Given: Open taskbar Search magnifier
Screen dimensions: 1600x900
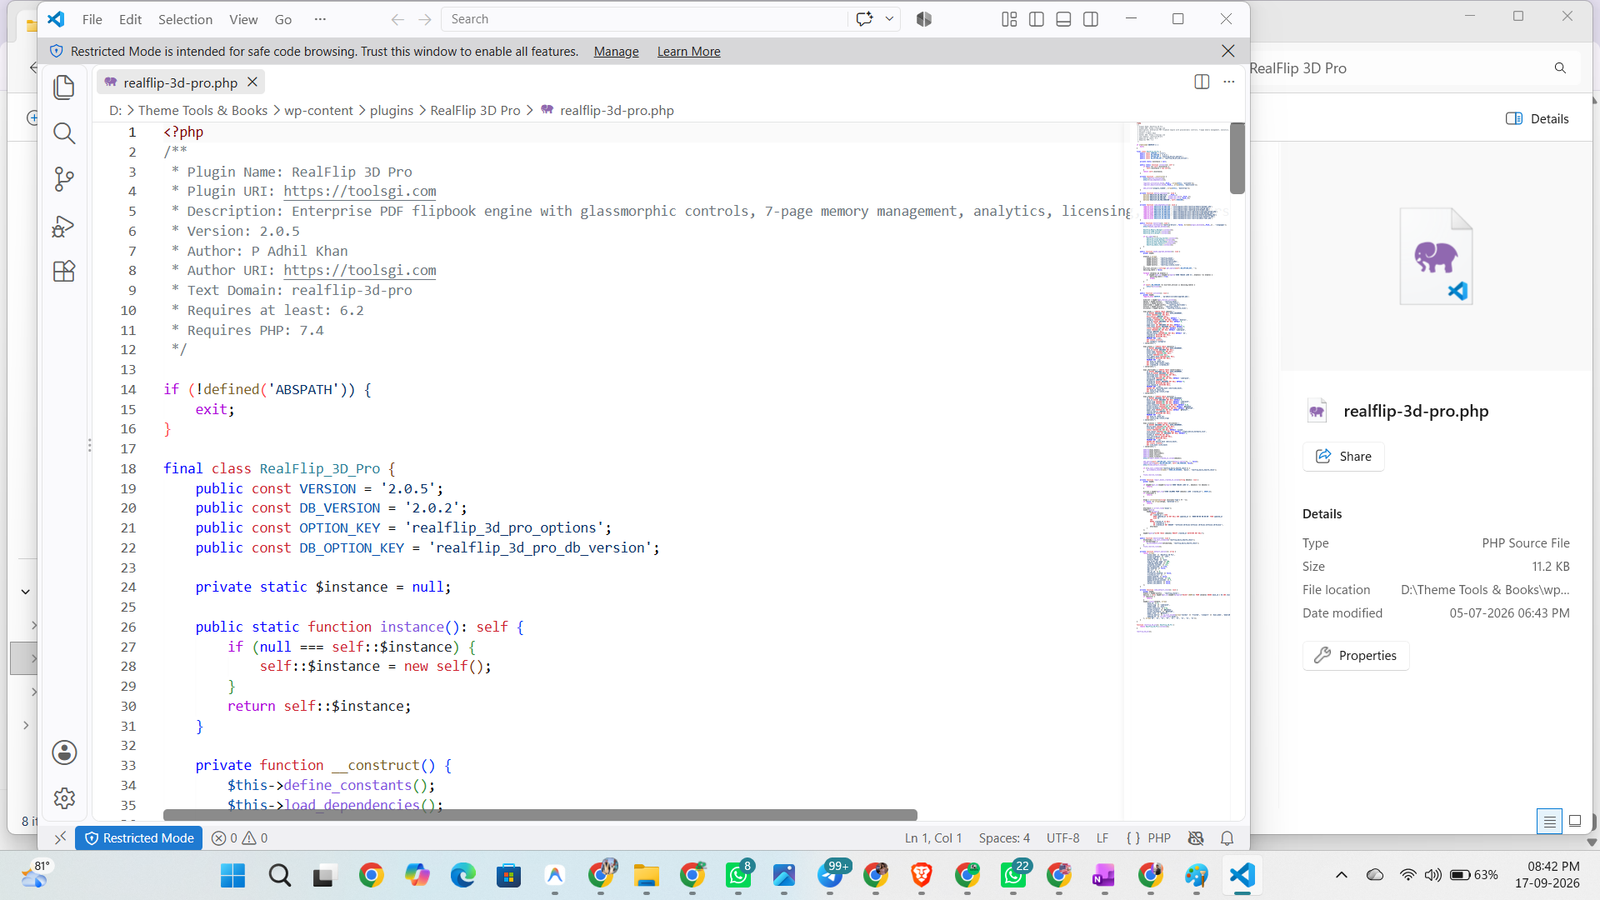Looking at the screenshot, I should [x=280, y=876].
